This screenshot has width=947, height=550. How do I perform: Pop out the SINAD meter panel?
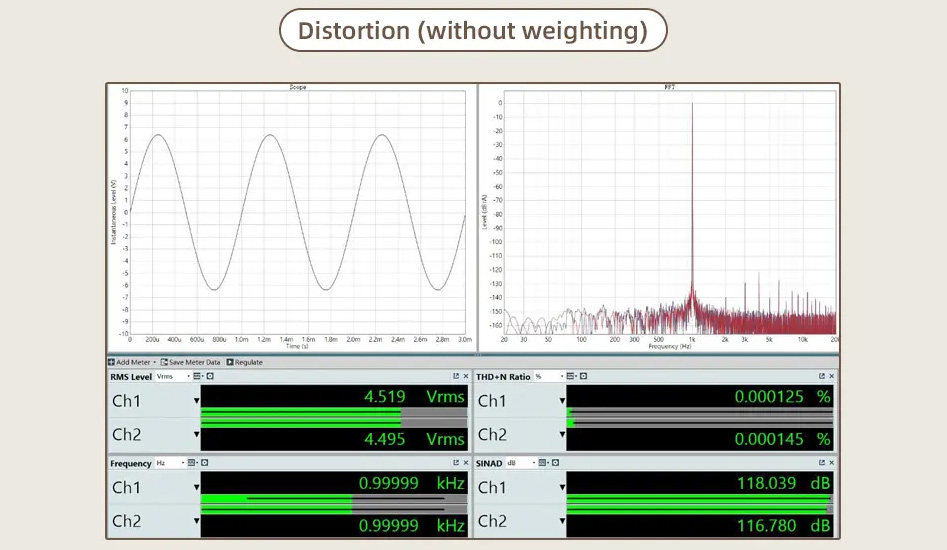[821, 463]
